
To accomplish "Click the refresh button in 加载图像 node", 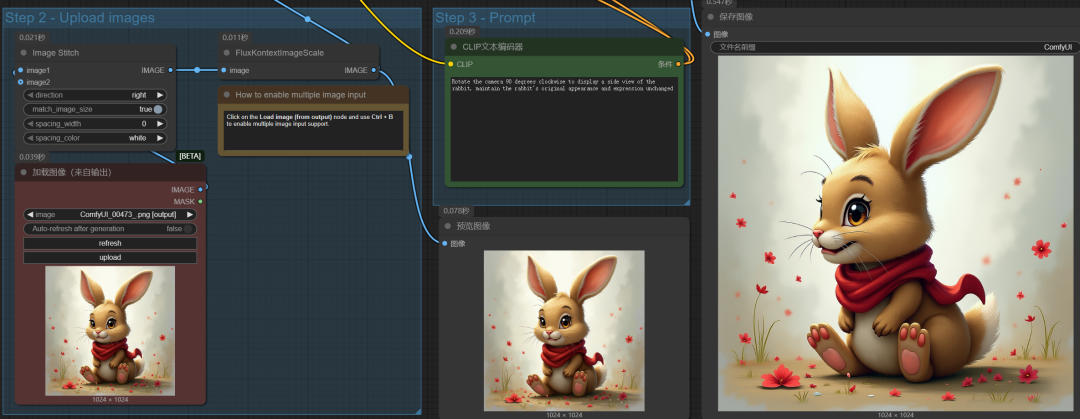I will [x=110, y=243].
